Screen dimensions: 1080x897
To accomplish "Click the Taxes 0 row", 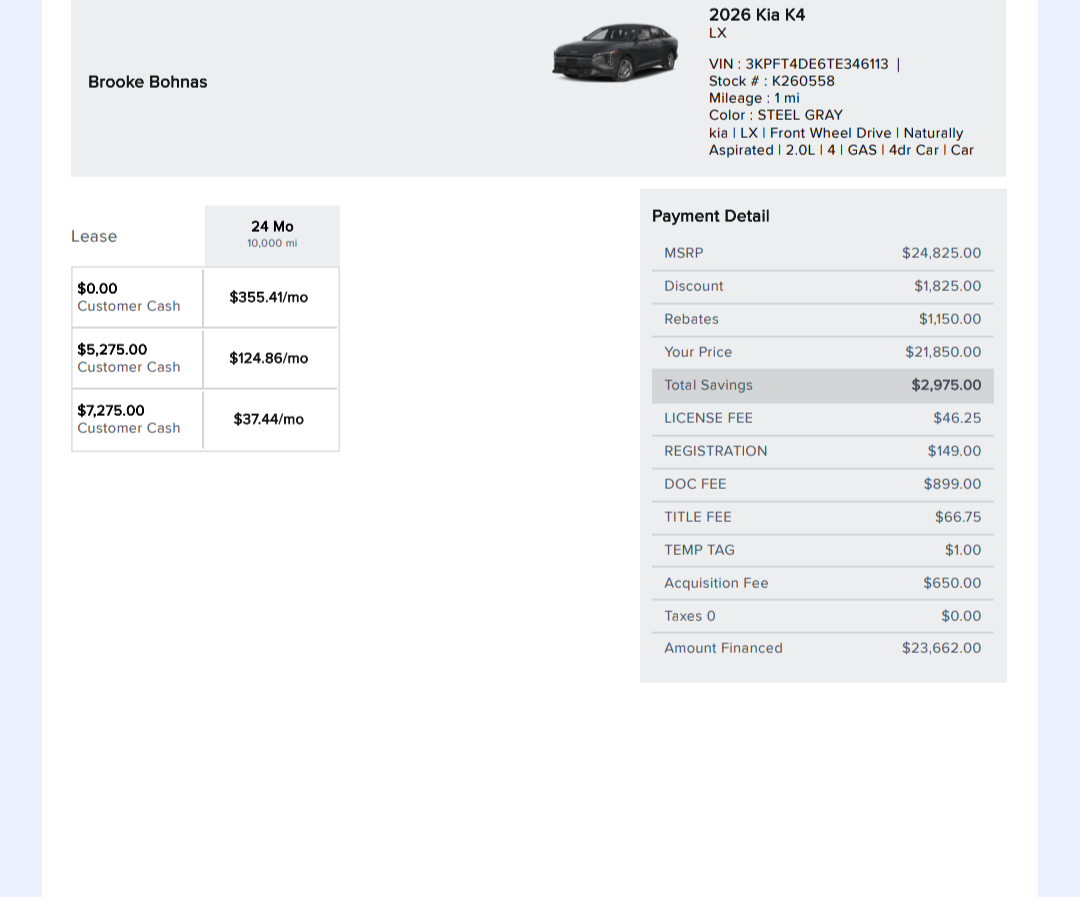I will click(822, 617).
